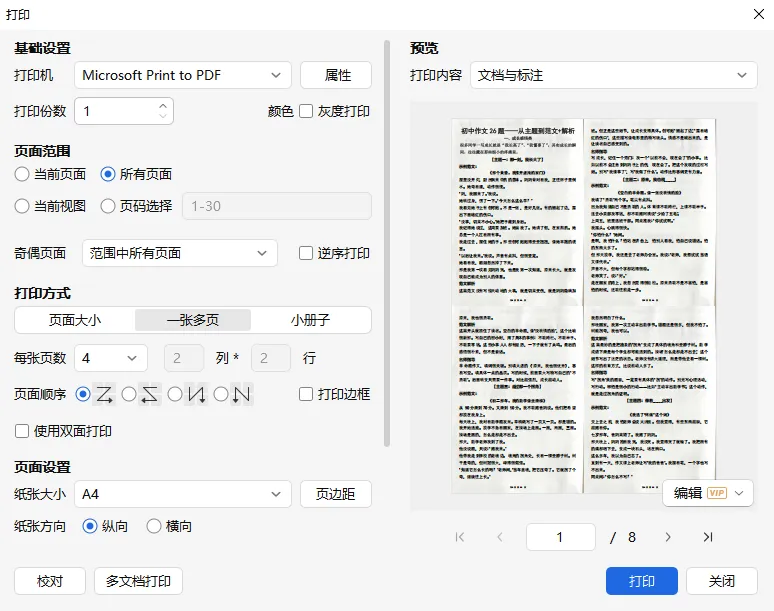The width and height of the screenshot is (774, 611).
Task: Open the A4 paper size dropdown
Action: pos(183,494)
